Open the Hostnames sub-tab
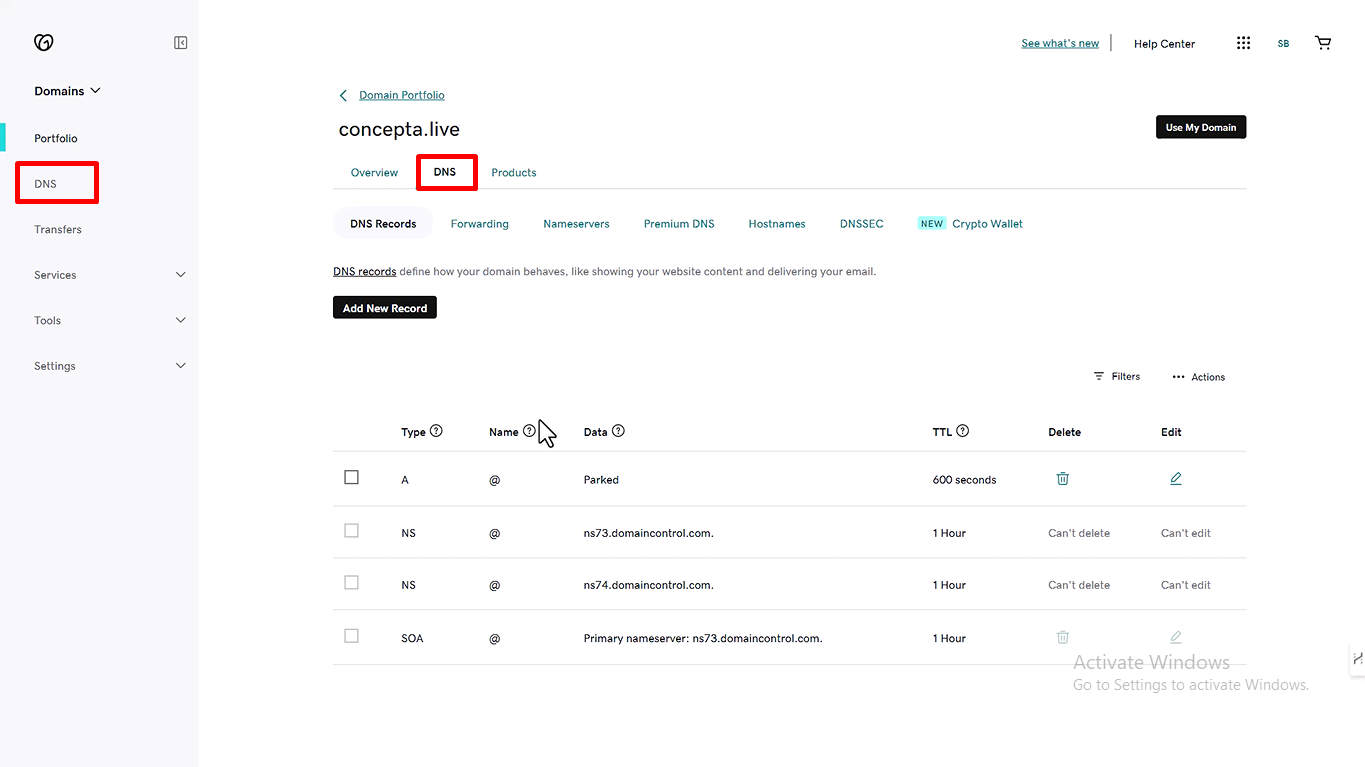 coord(777,224)
